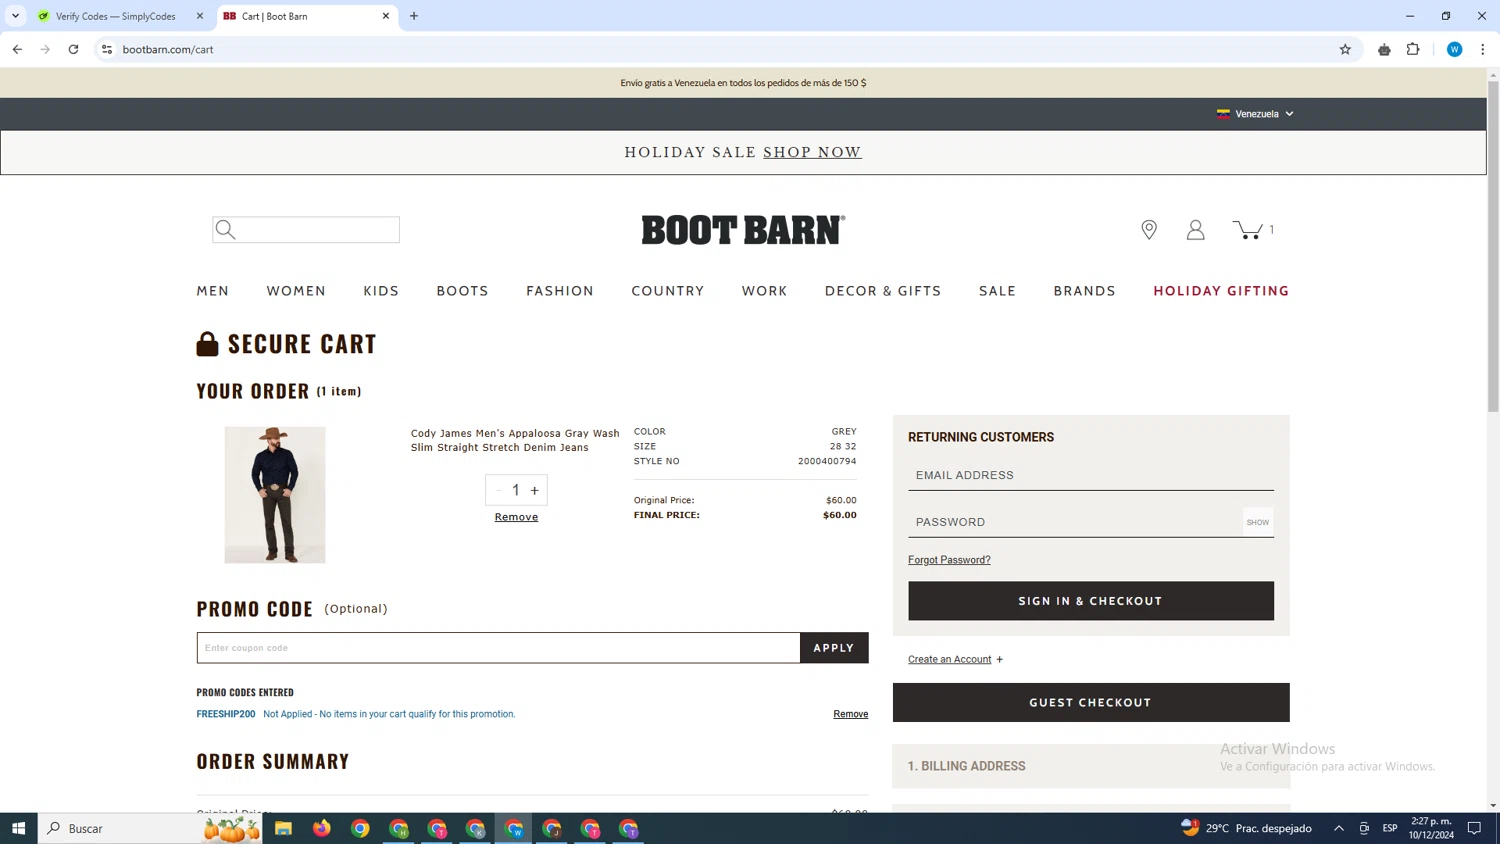Open the shopping cart icon
Viewport: 1500px width, 844px height.
pyautogui.click(x=1248, y=230)
